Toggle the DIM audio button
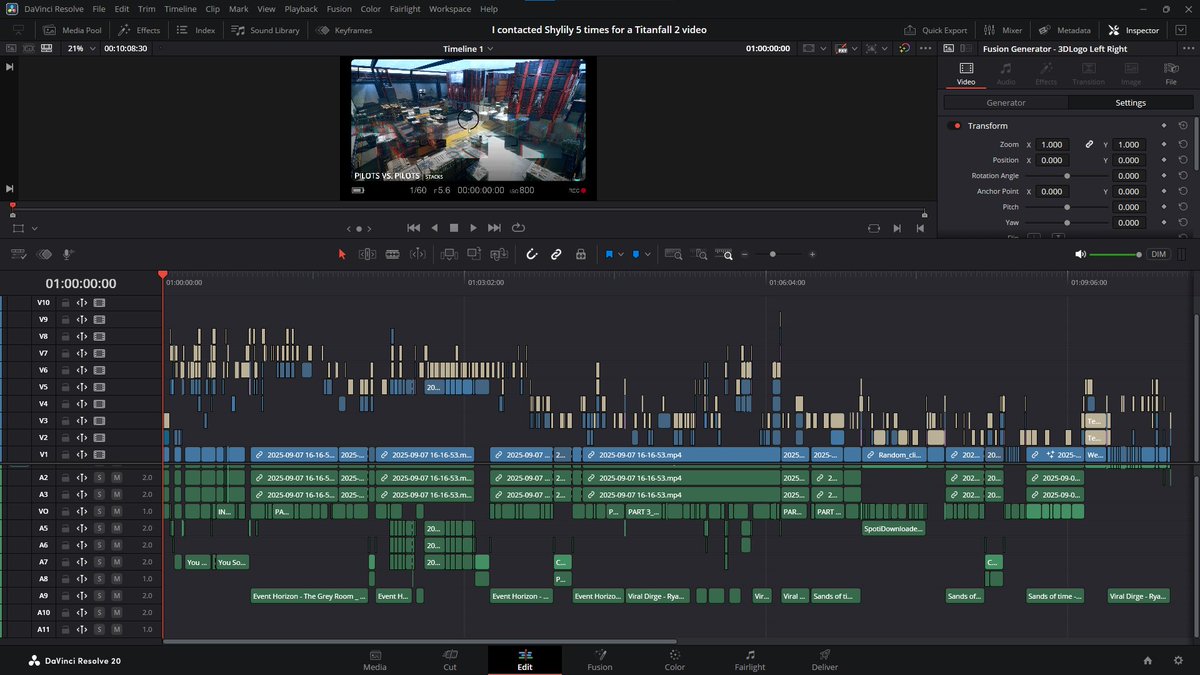Viewport: 1200px width, 675px height. (1158, 254)
